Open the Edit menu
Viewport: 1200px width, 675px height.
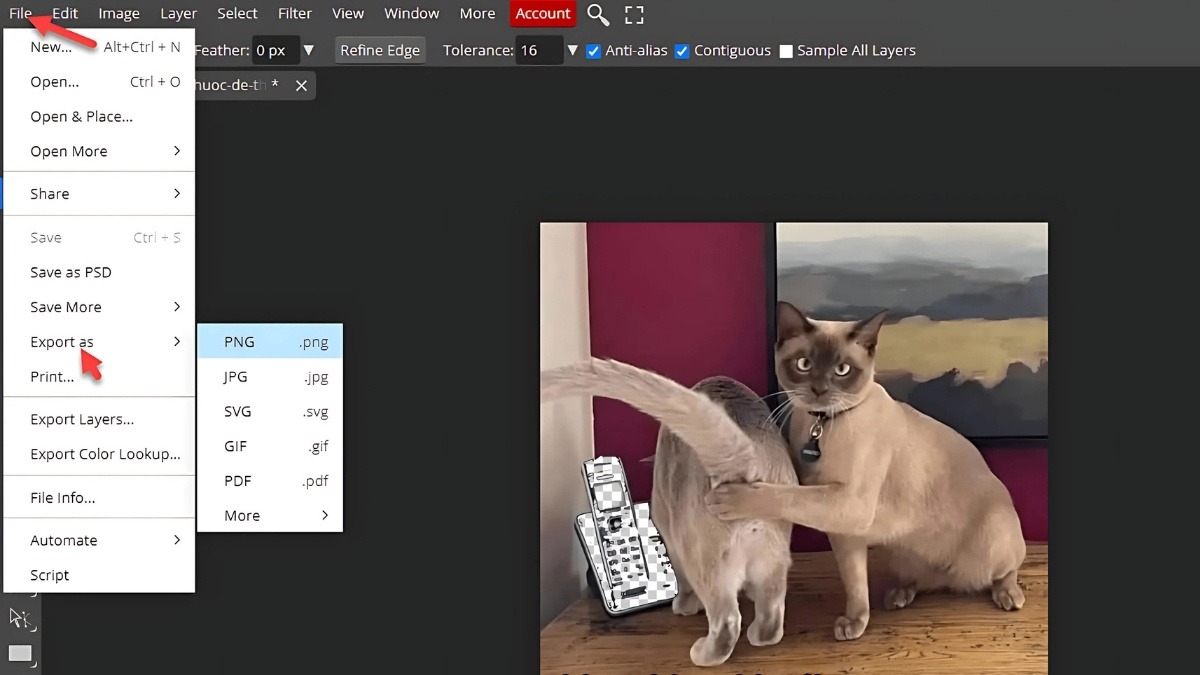(x=65, y=14)
